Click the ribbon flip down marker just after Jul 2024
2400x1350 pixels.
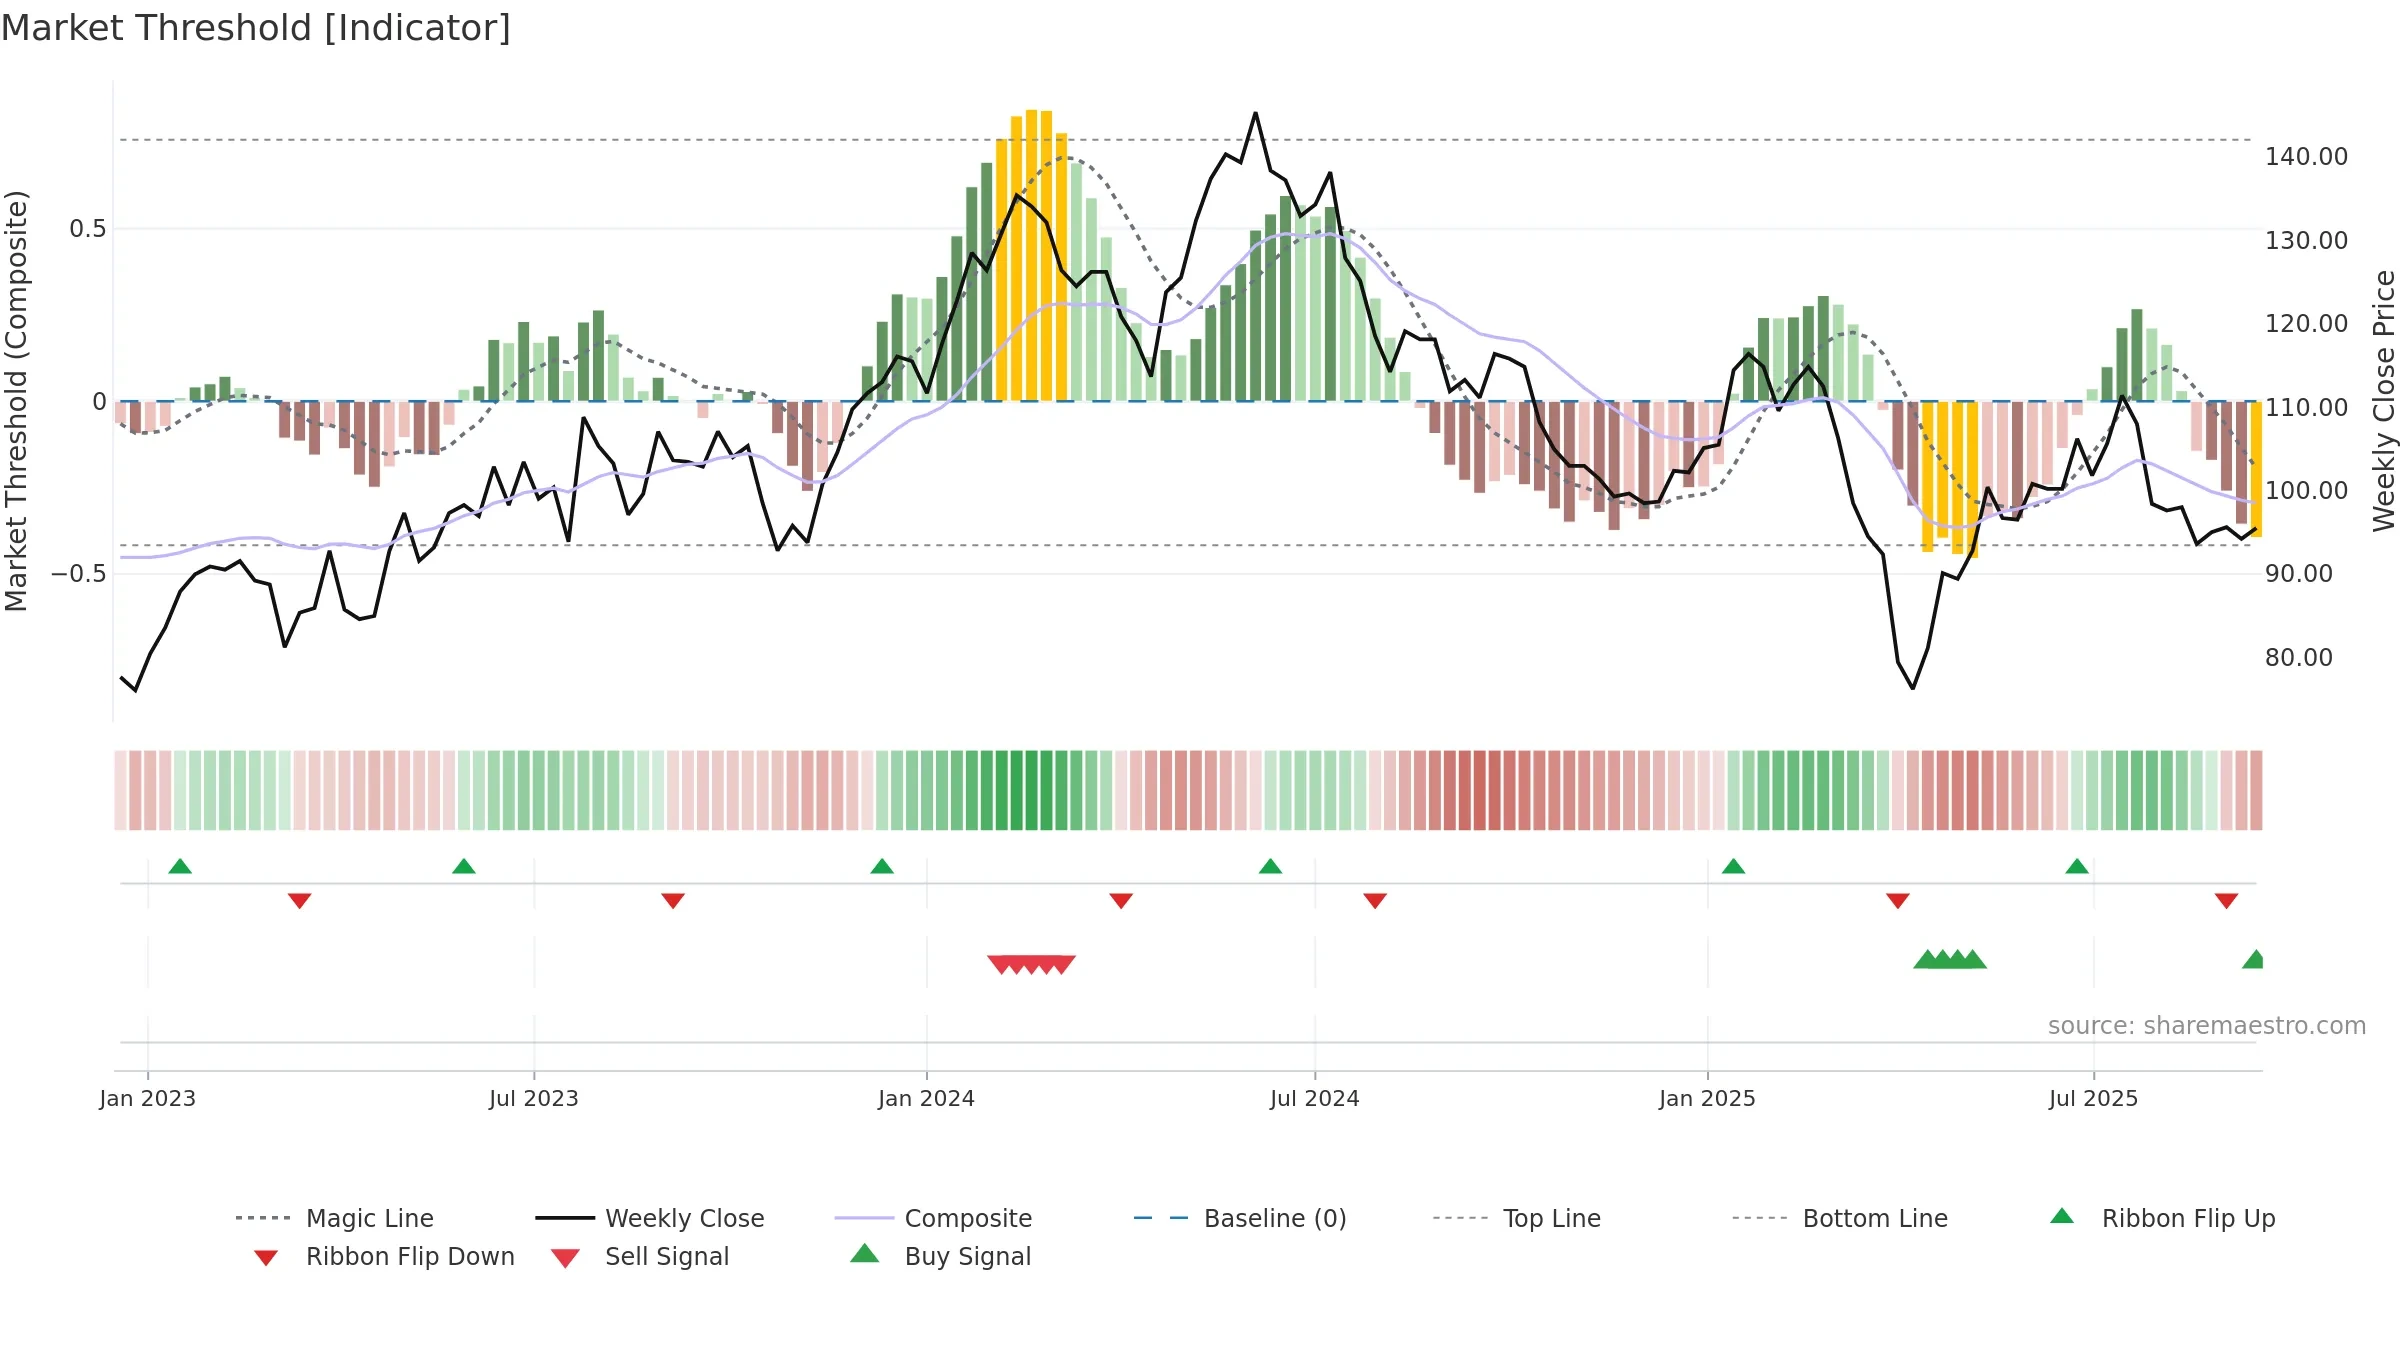coord(1375,901)
